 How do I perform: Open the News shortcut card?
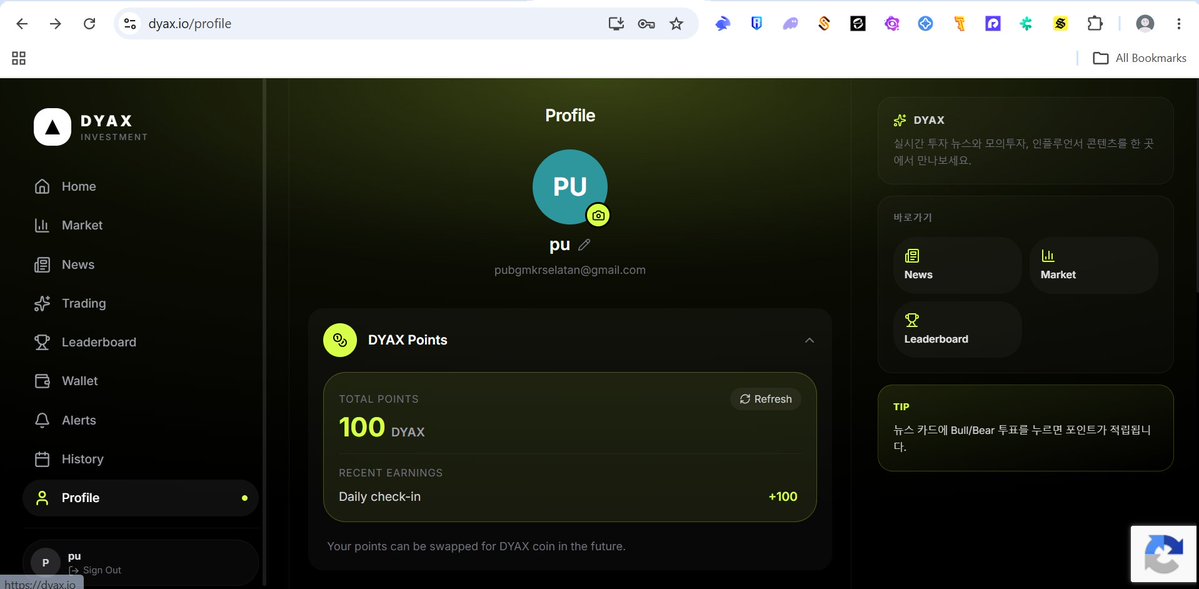(957, 265)
